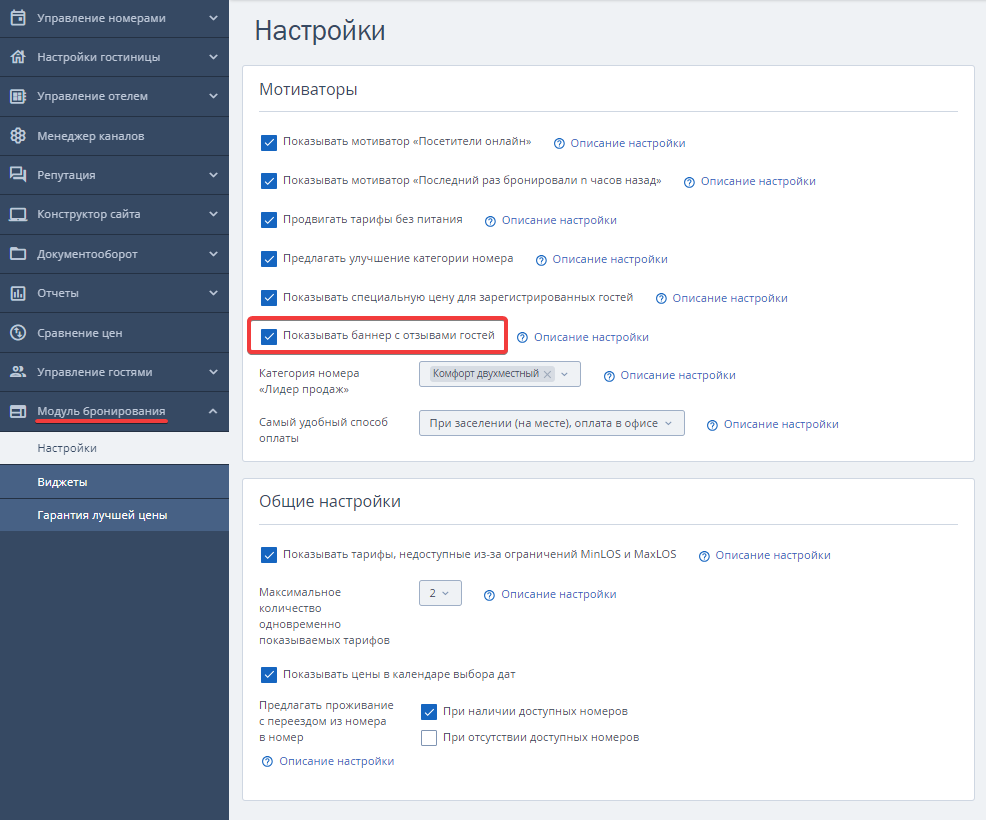The image size is (986, 820).
Task: Expand Управление гостями chevron
Action: 213,372
